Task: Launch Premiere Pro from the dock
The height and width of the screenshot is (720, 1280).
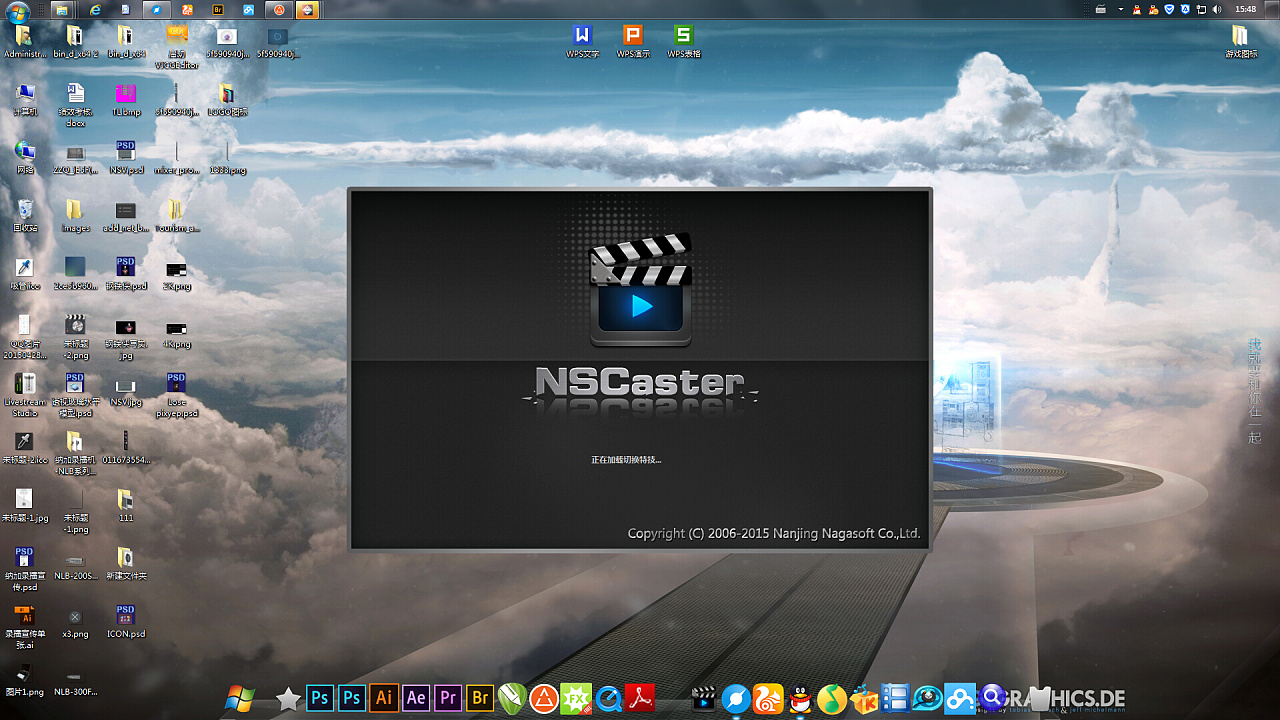Action: (x=447, y=698)
